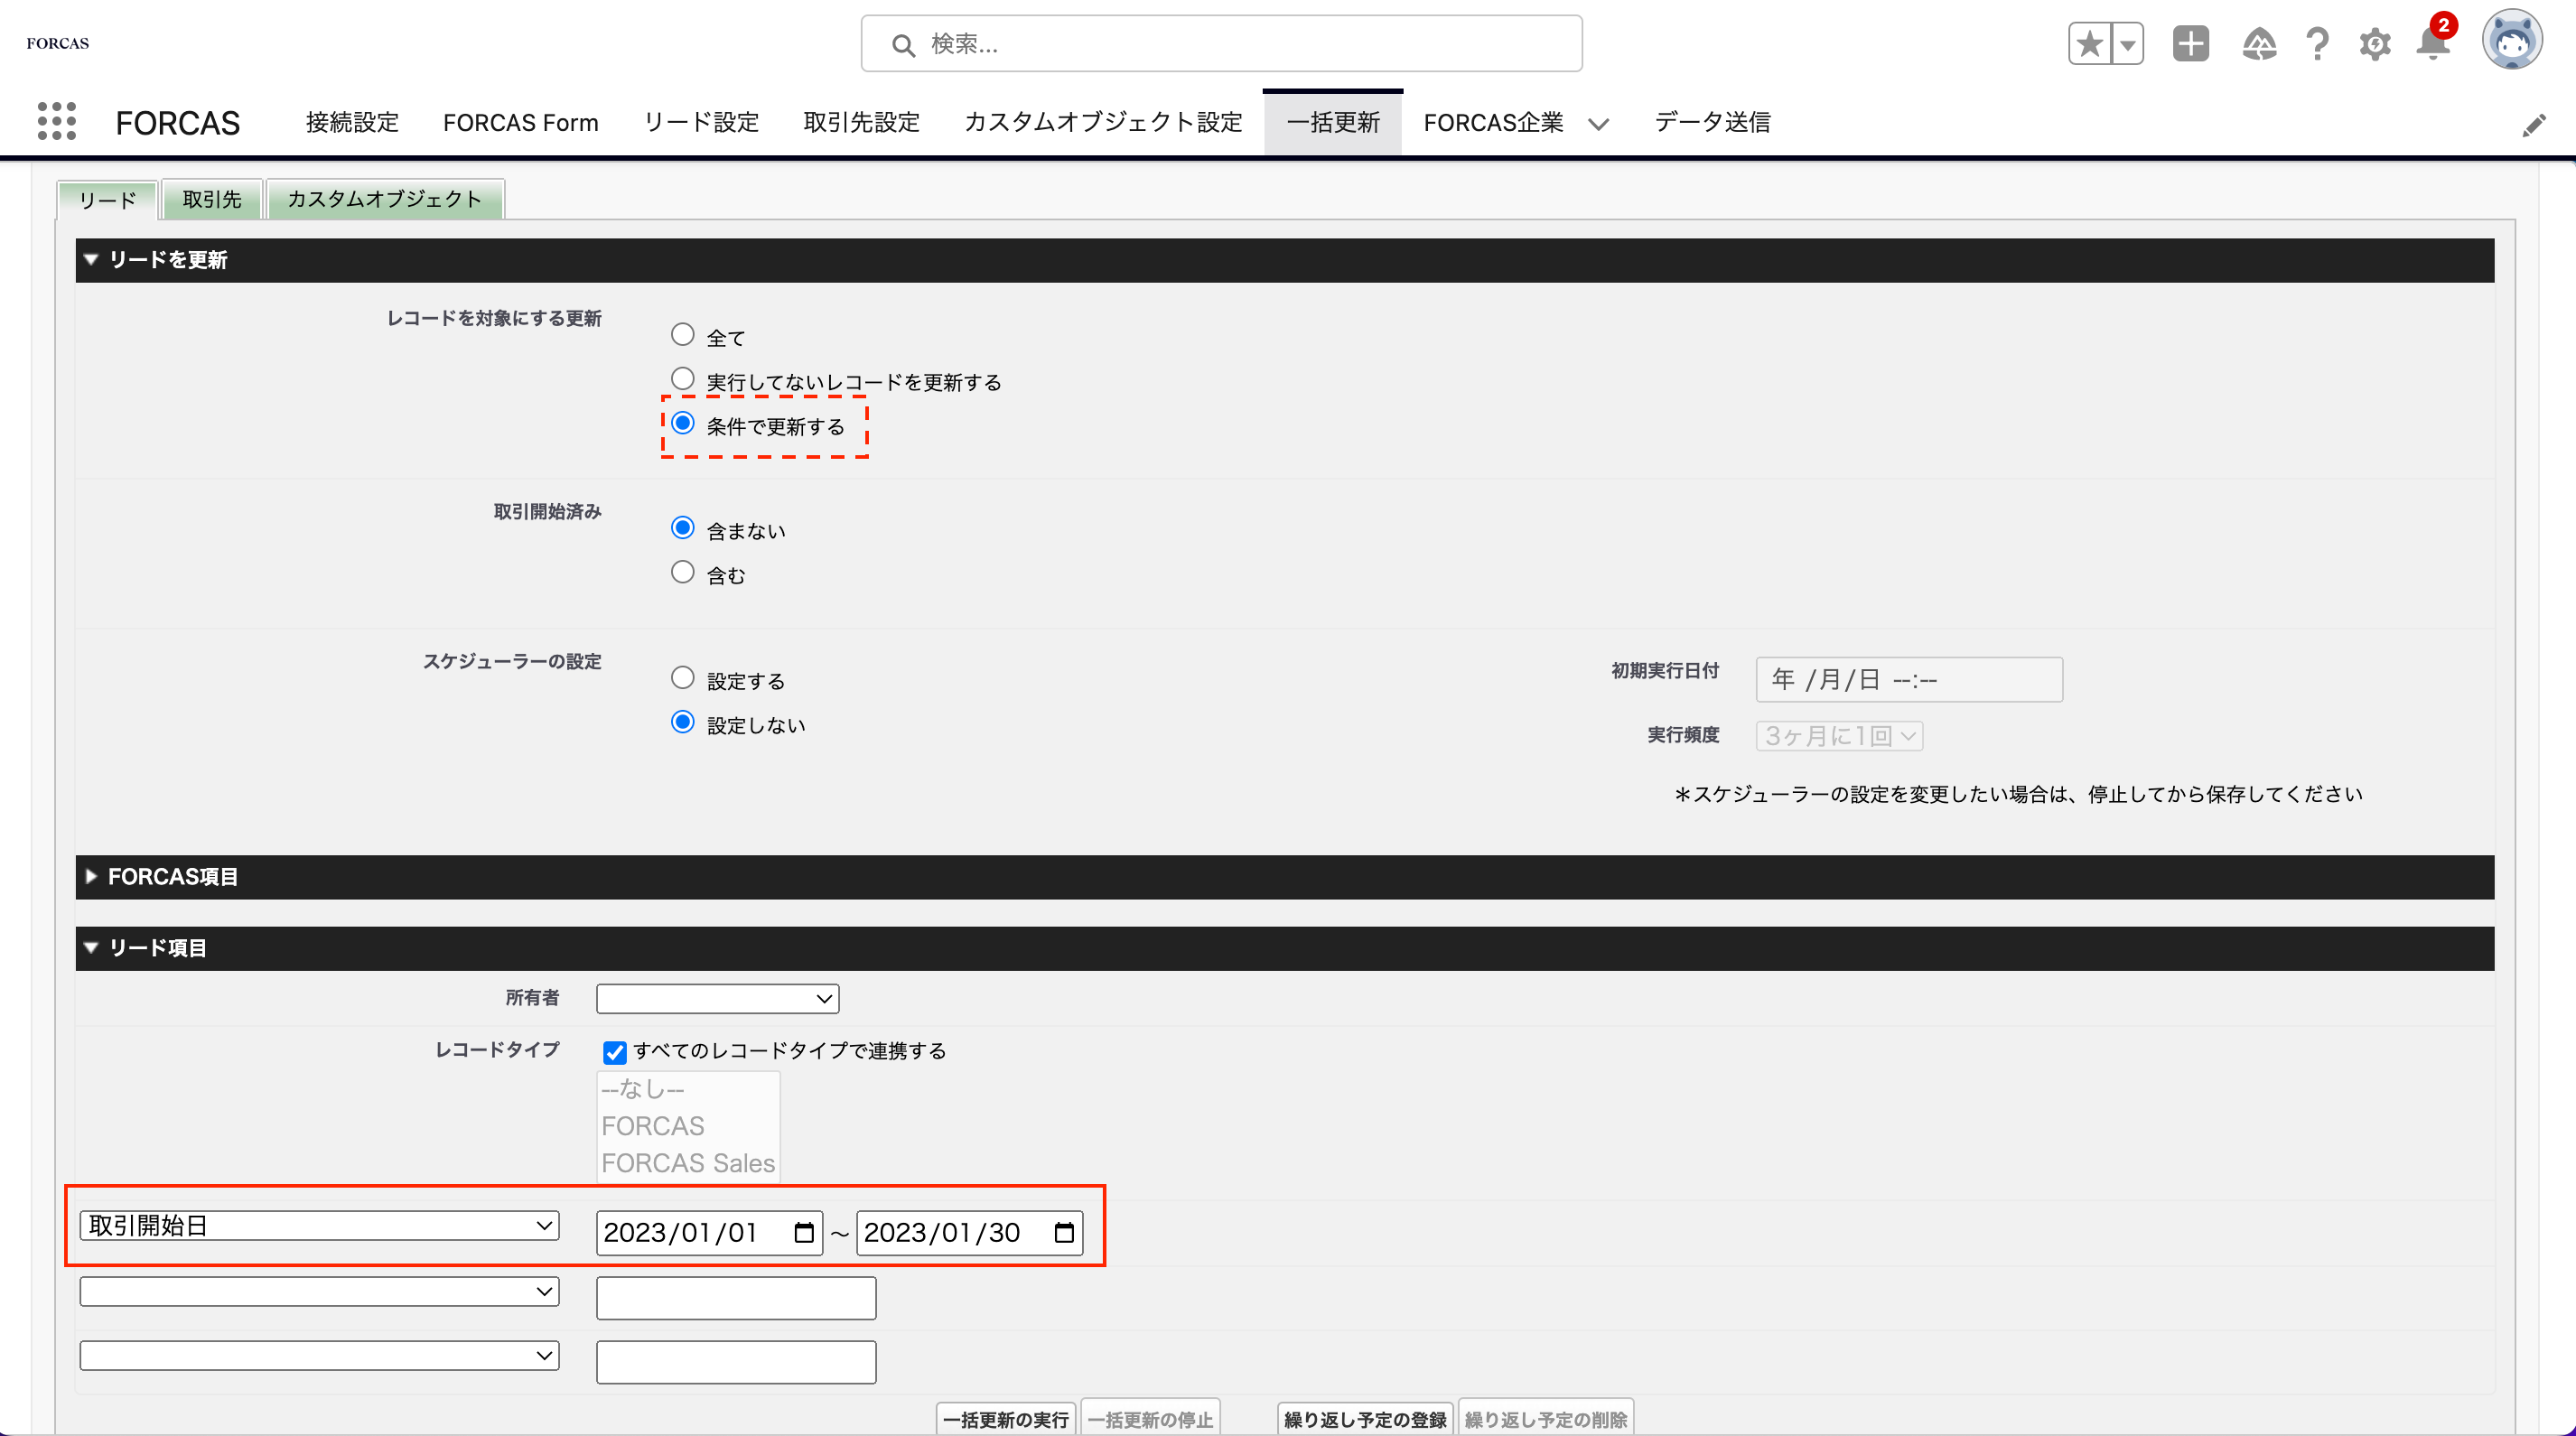This screenshot has height=1436, width=2576.
Task: Click the Favorites star icon
Action: pyautogui.click(x=2089, y=44)
